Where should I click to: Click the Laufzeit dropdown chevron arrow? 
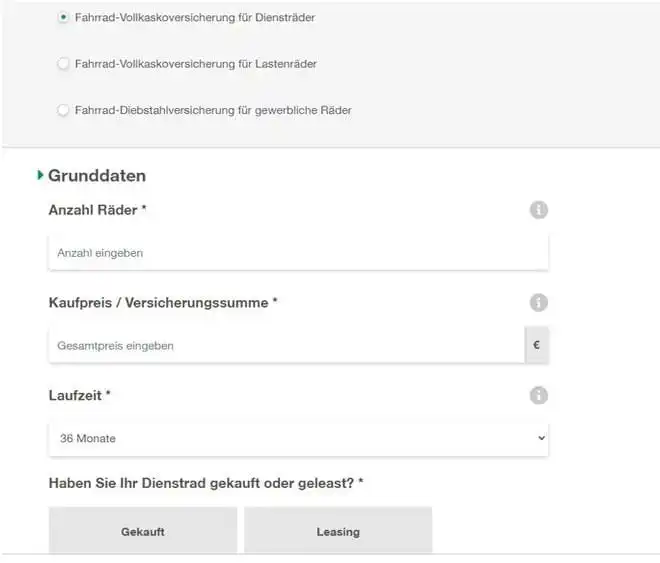541,438
